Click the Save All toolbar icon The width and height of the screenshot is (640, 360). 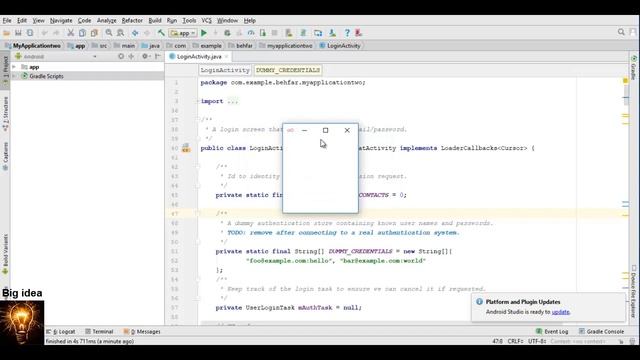tap(18, 33)
